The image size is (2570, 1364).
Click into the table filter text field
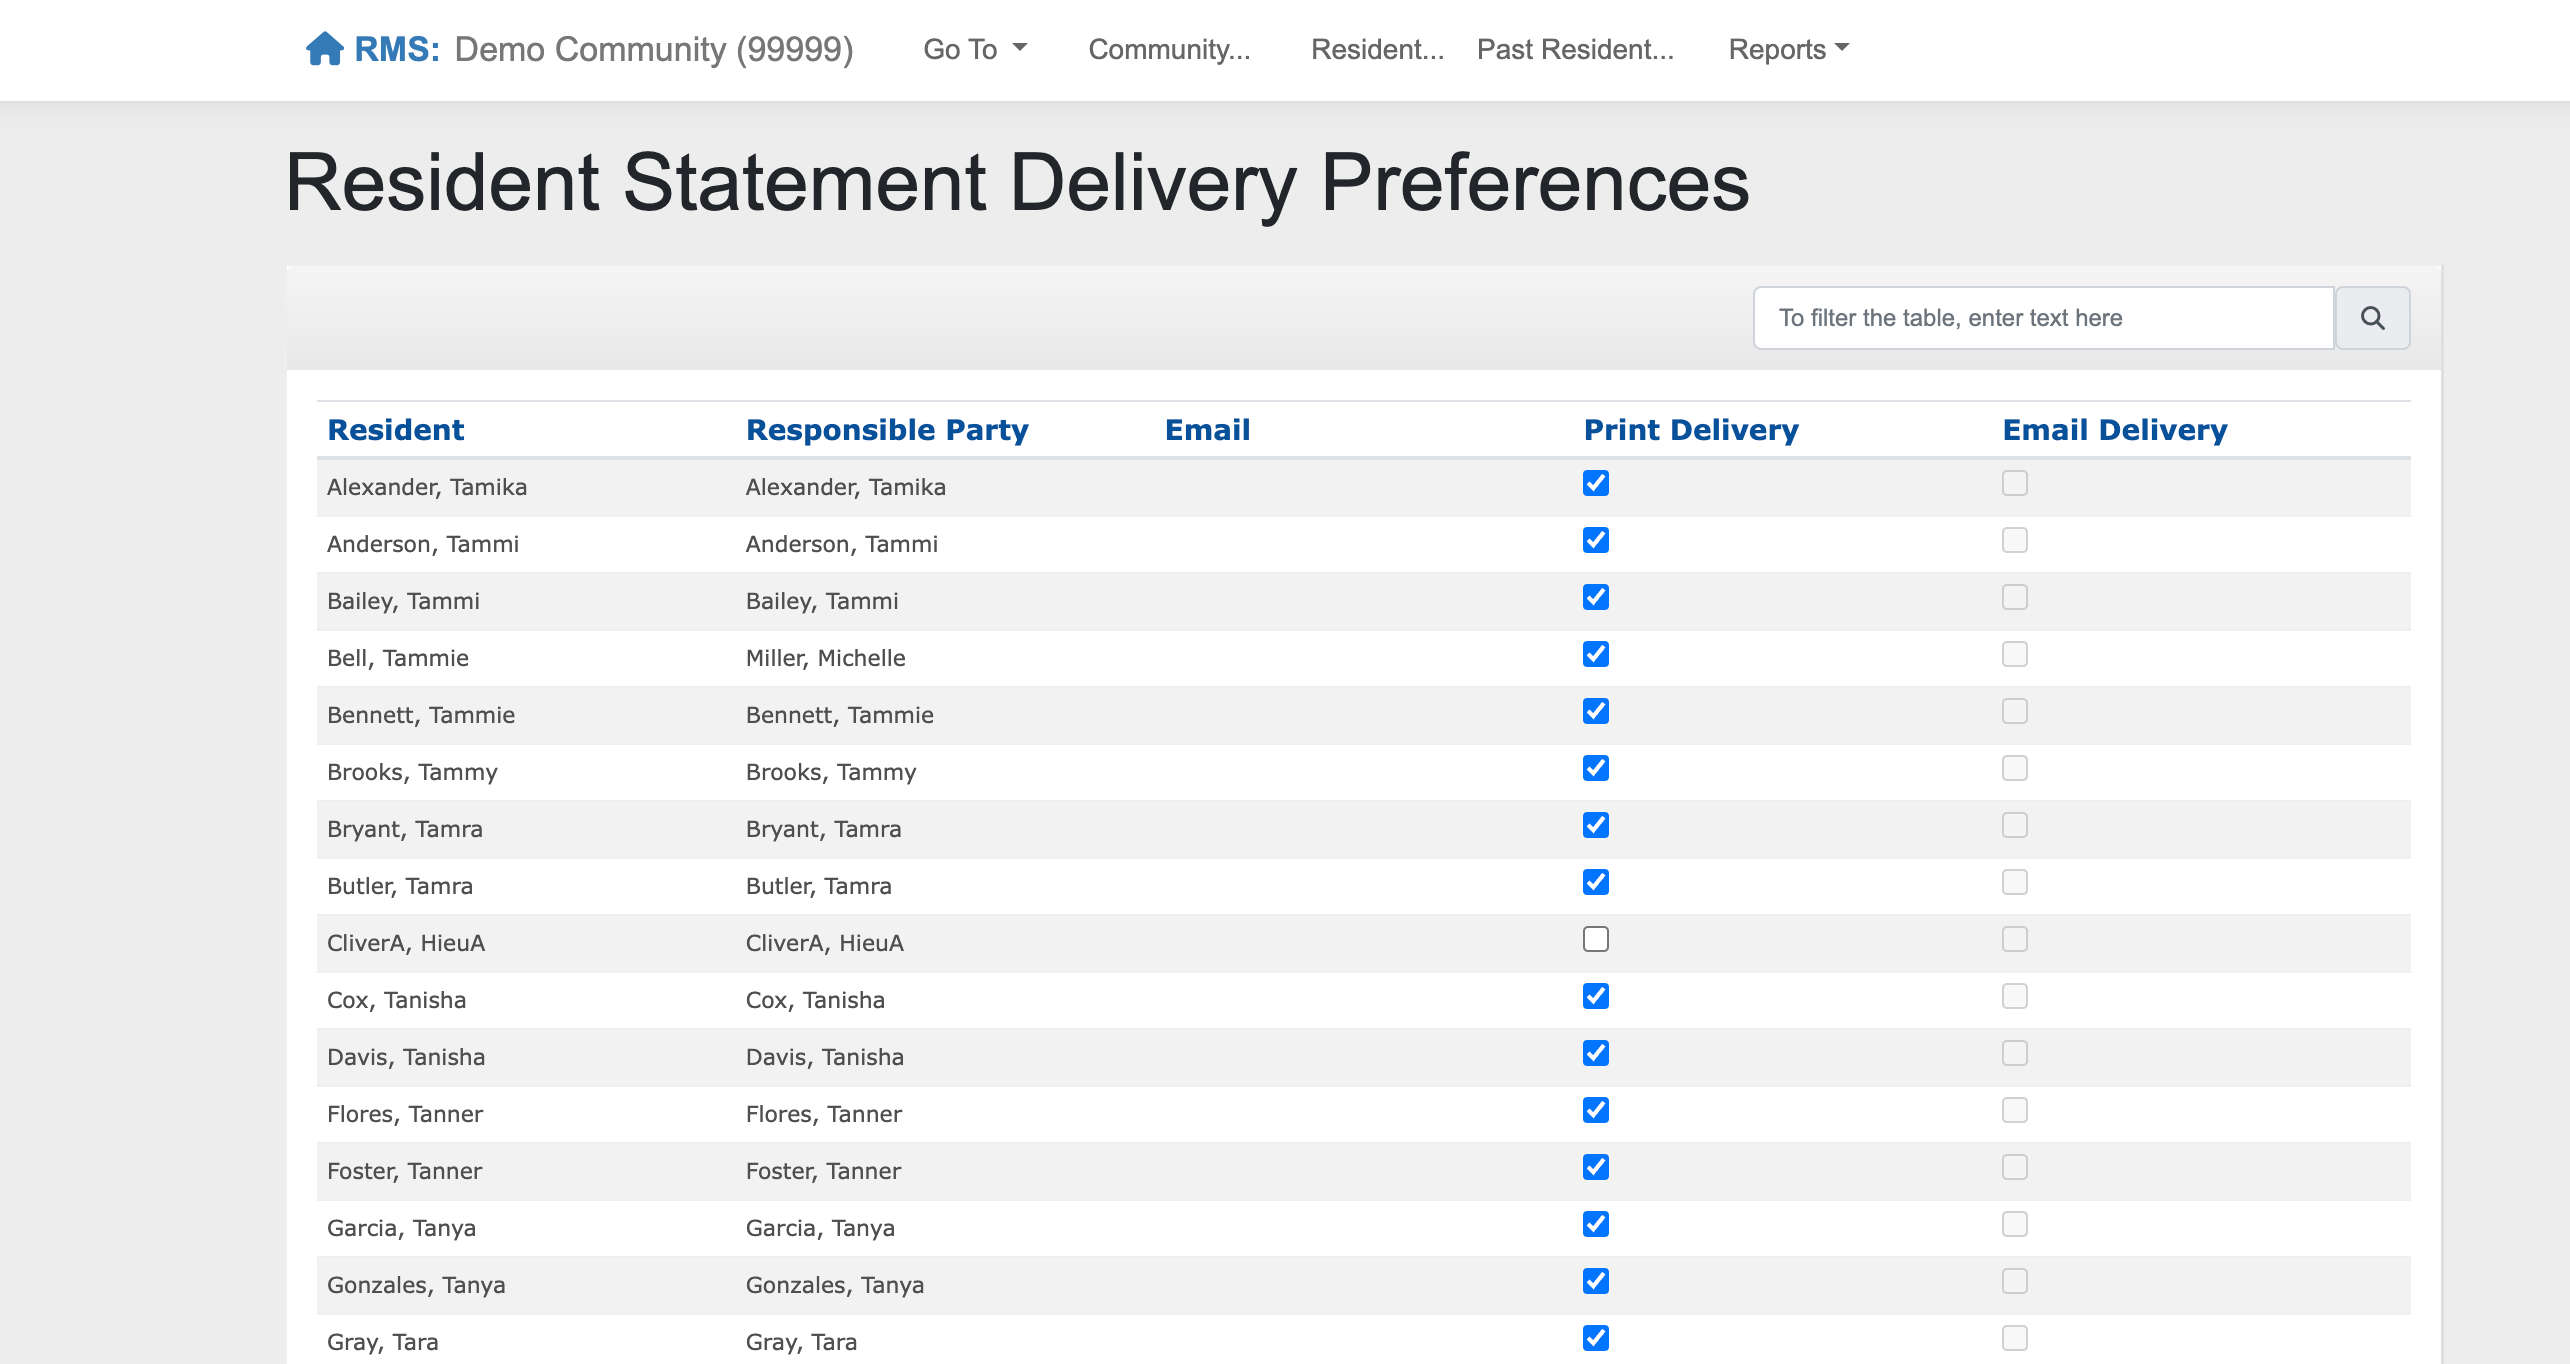tap(2043, 318)
